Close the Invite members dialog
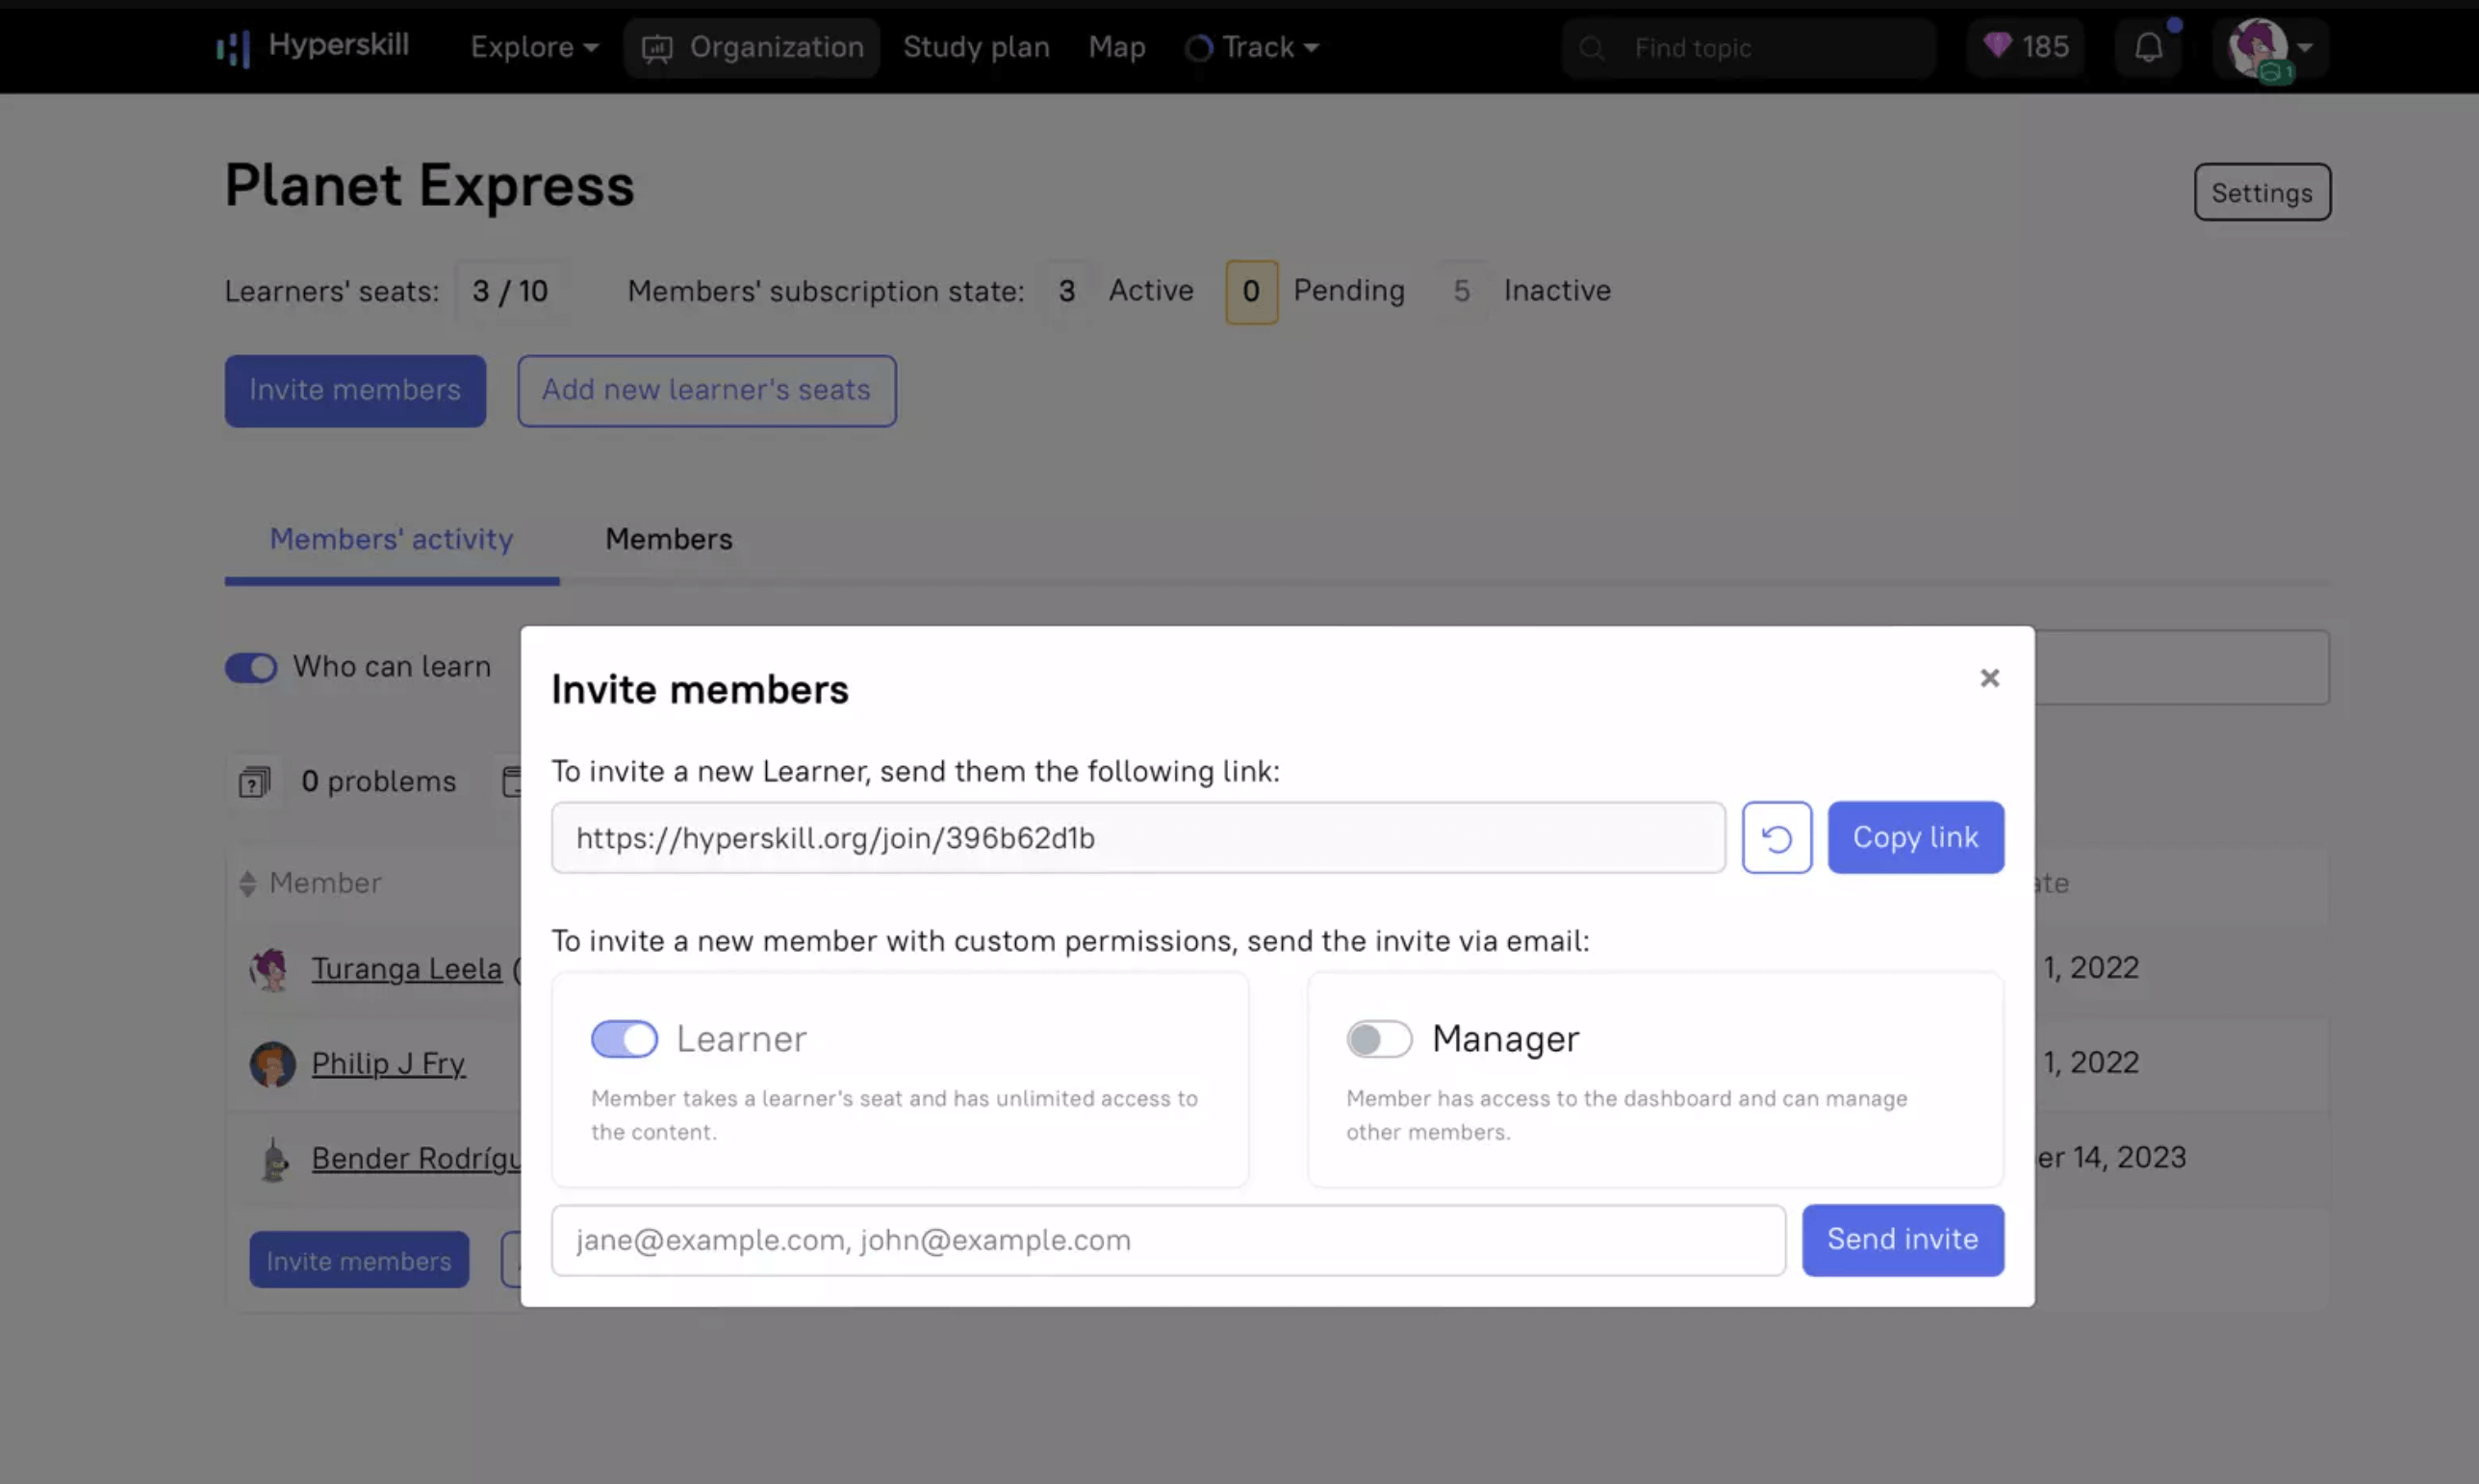2479x1484 pixels. click(x=1990, y=678)
